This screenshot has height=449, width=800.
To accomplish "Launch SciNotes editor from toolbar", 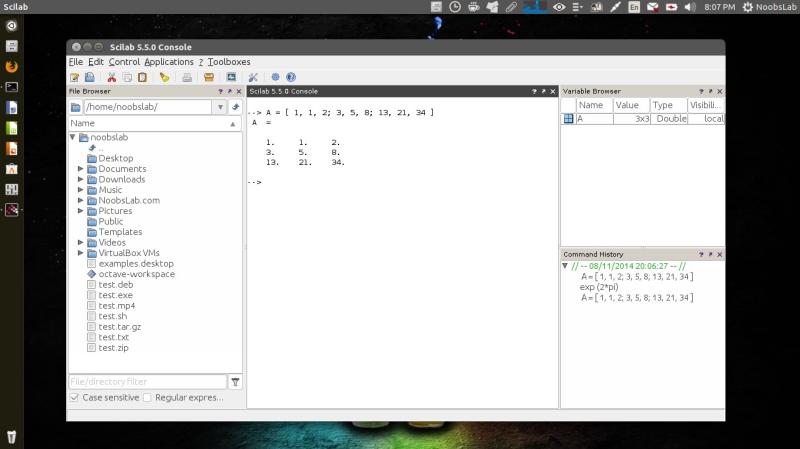I will click(x=75, y=78).
